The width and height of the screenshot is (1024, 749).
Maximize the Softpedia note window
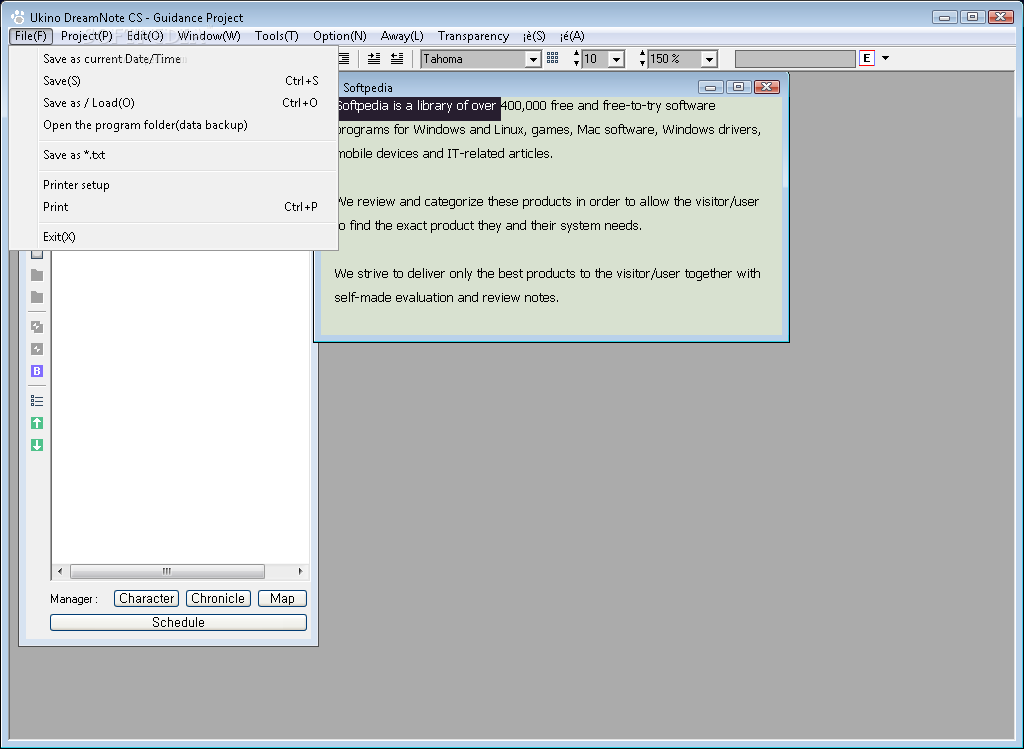[738, 87]
